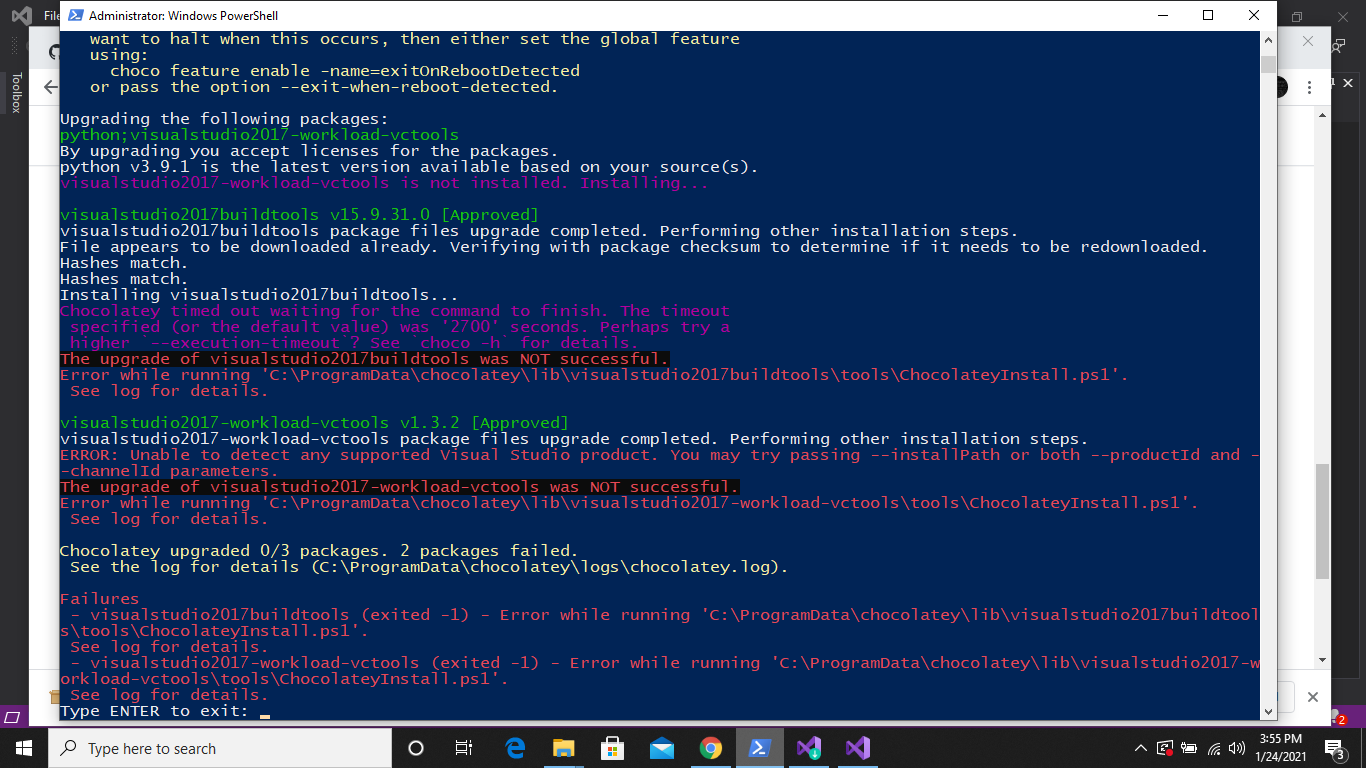This screenshot has height=768, width=1366.
Task: Click highlighted 'upgrade of visualstudio2017buildtools was NOT successful'
Action: [364, 359]
